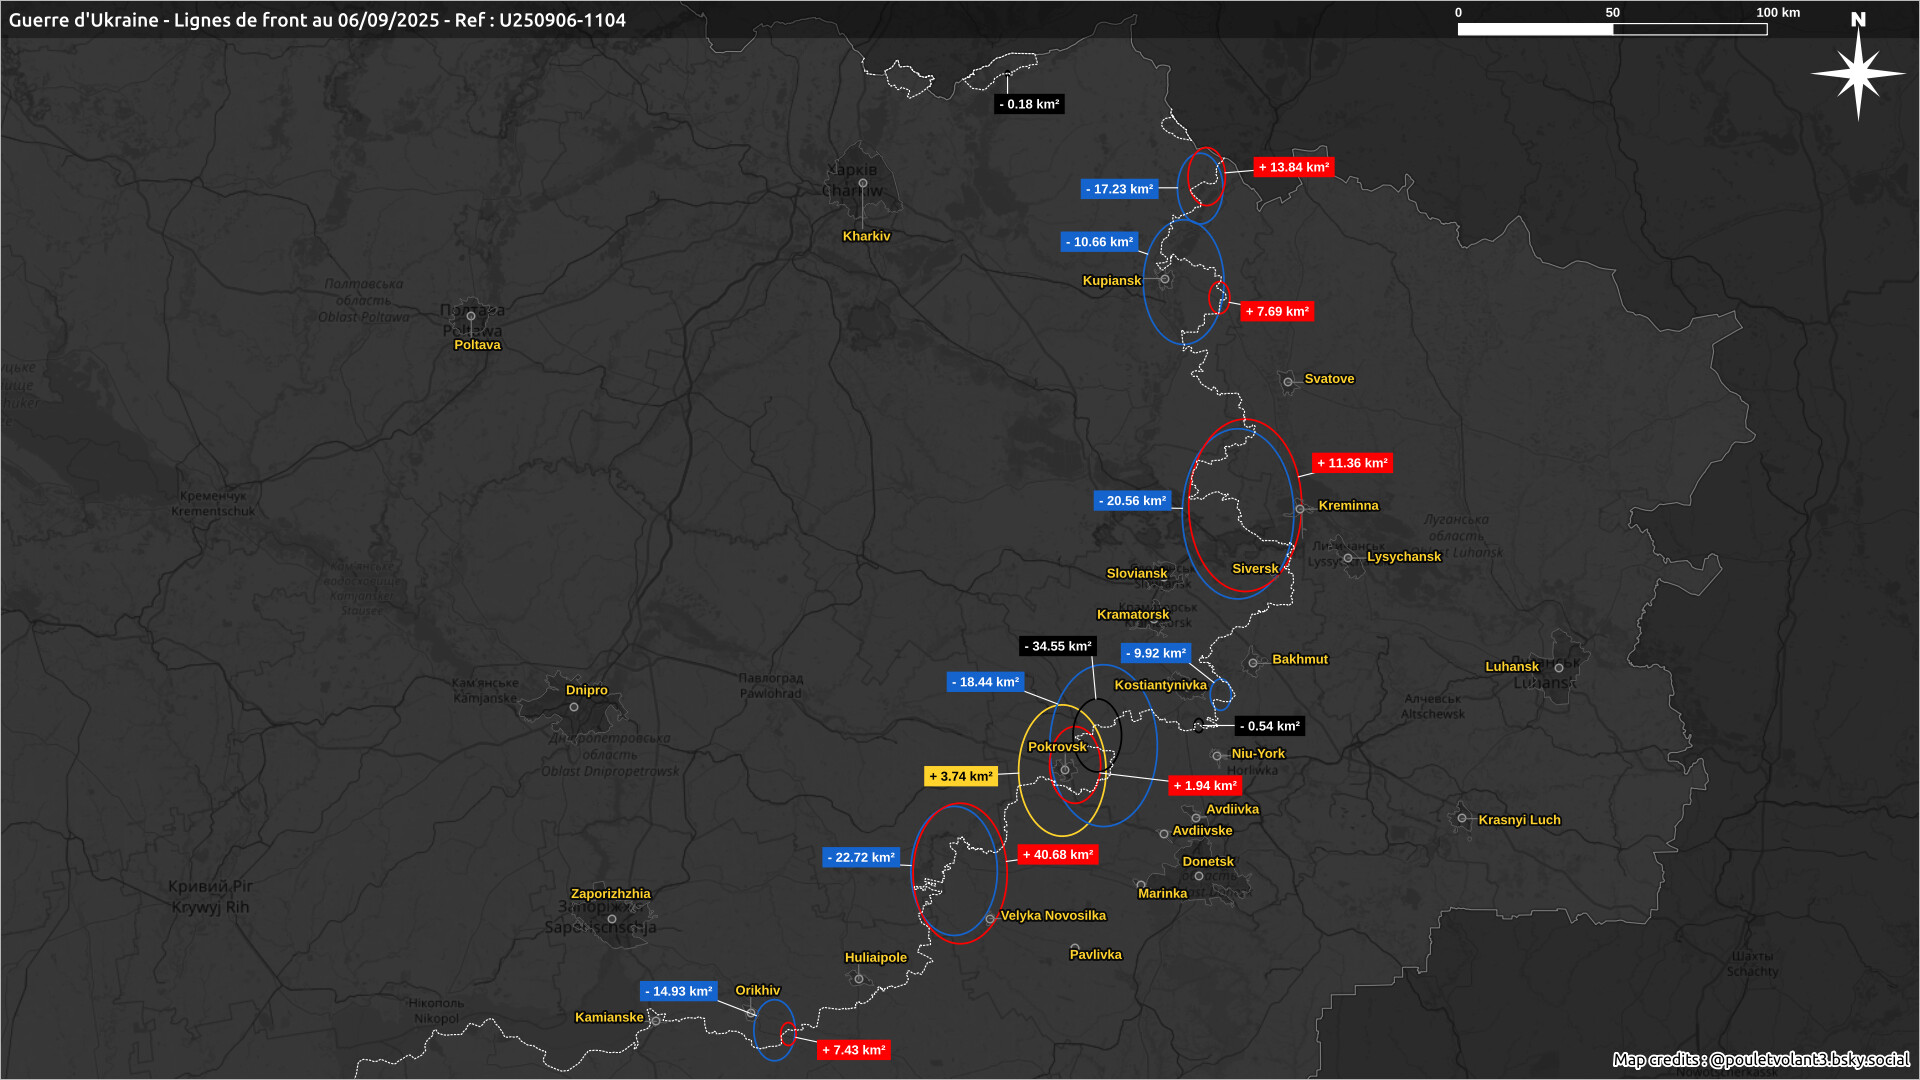
Task: Click the red + 7.43 km² label
Action: click(854, 1050)
